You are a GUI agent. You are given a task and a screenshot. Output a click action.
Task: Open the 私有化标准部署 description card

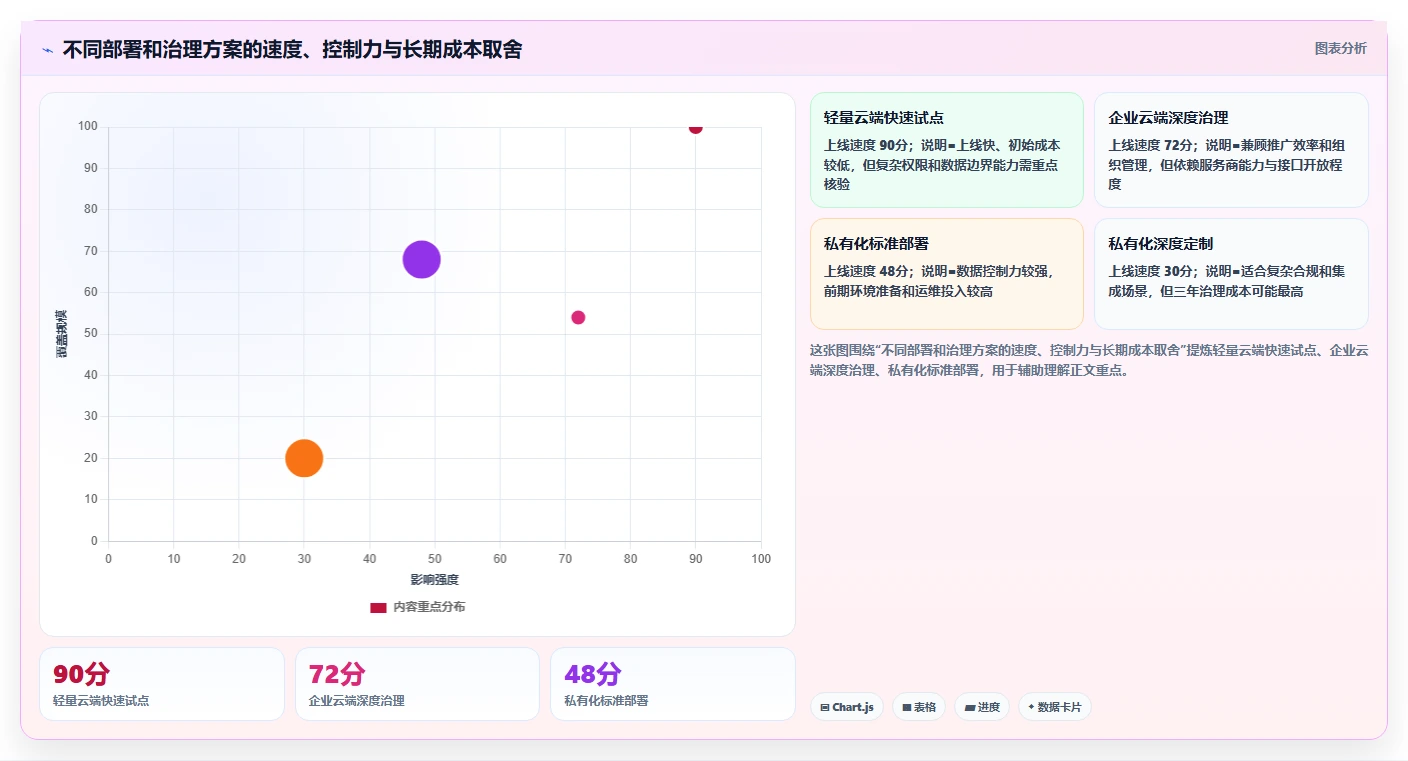(x=947, y=274)
